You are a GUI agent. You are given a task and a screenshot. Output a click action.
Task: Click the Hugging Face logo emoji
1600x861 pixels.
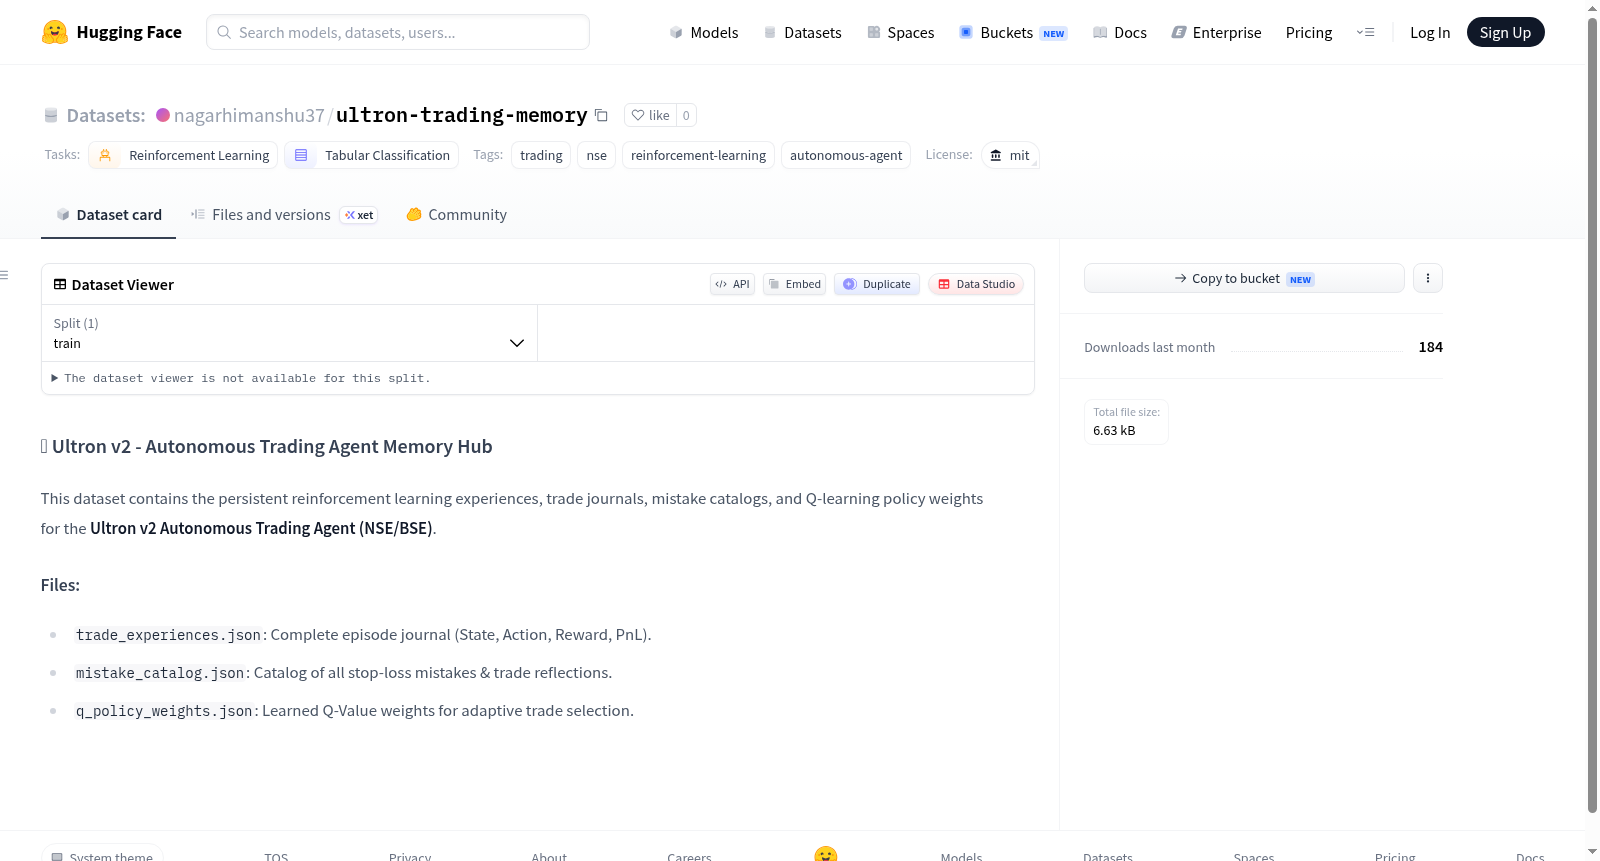[x=55, y=32]
